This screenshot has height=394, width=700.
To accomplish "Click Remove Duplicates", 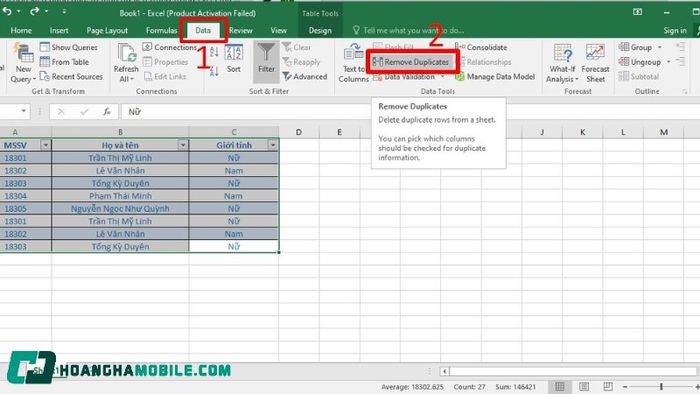I will [411, 62].
